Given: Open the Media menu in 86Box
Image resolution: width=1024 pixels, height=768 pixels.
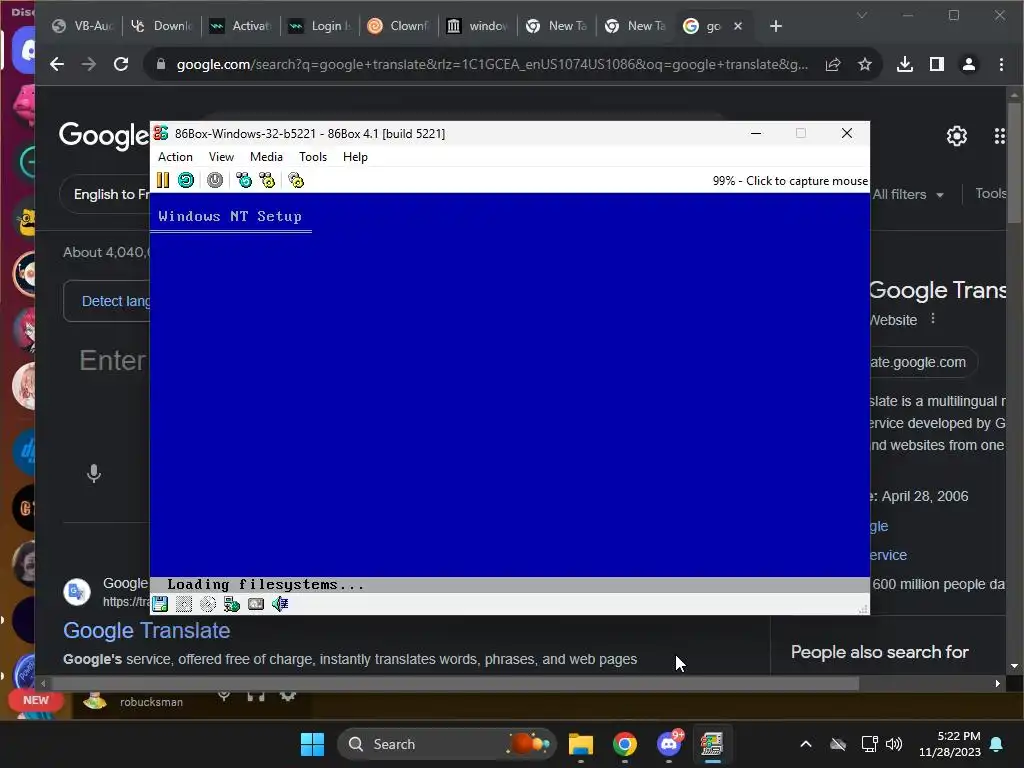Looking at the screenshot, I should (266, 157).
